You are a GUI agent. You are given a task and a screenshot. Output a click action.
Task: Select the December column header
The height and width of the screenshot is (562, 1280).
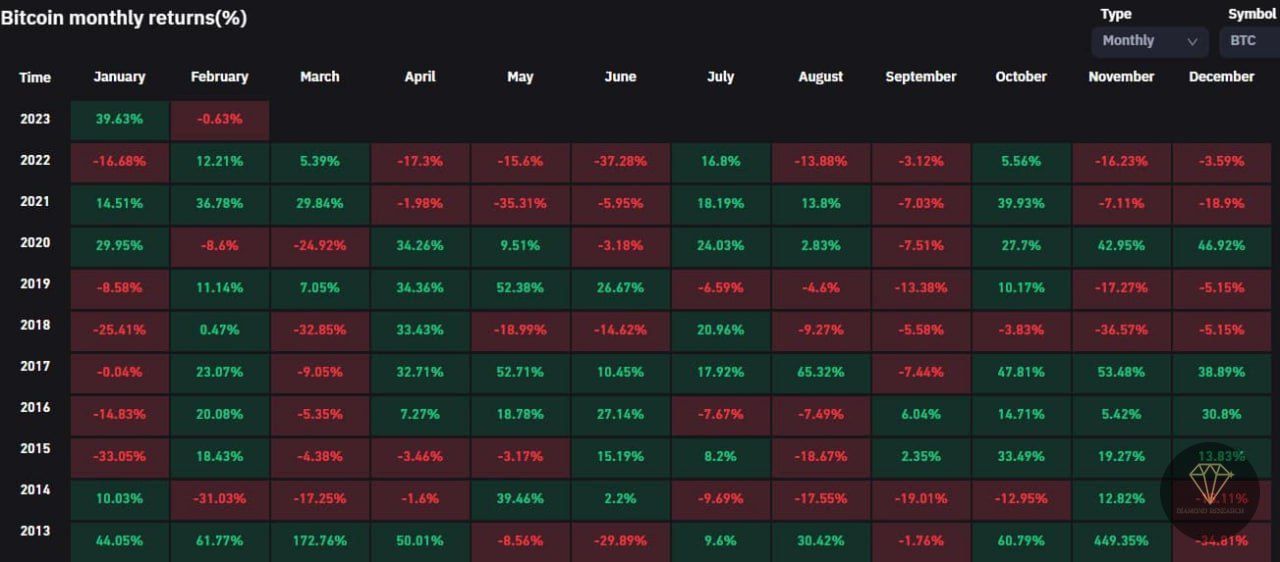coord(1221,77)
